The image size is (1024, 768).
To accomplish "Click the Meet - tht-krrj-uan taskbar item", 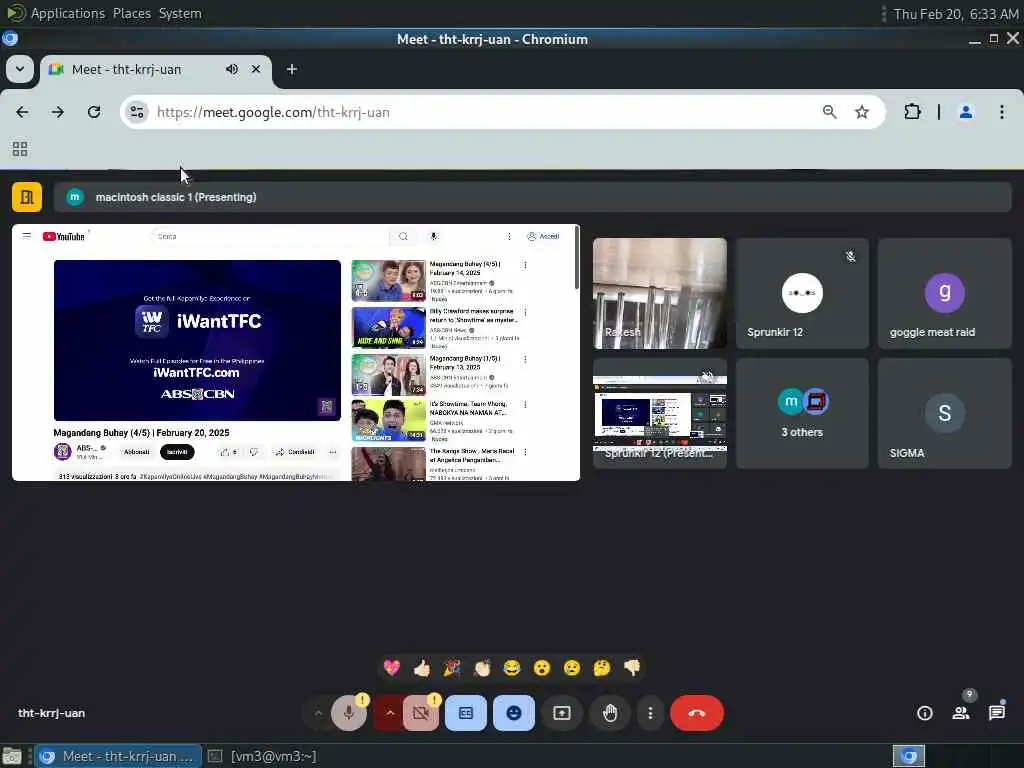I will click(x=118, y=756).
